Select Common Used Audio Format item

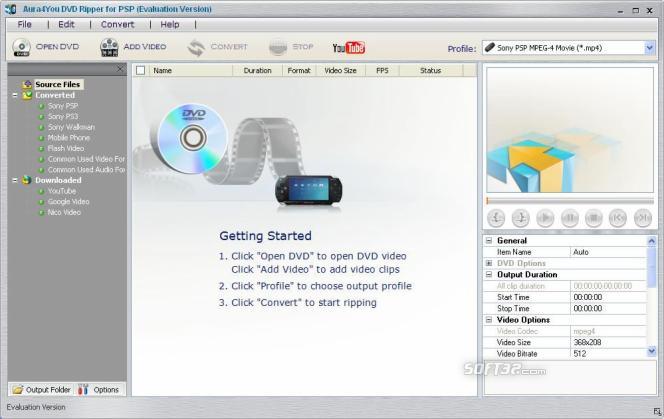[86, 169]
